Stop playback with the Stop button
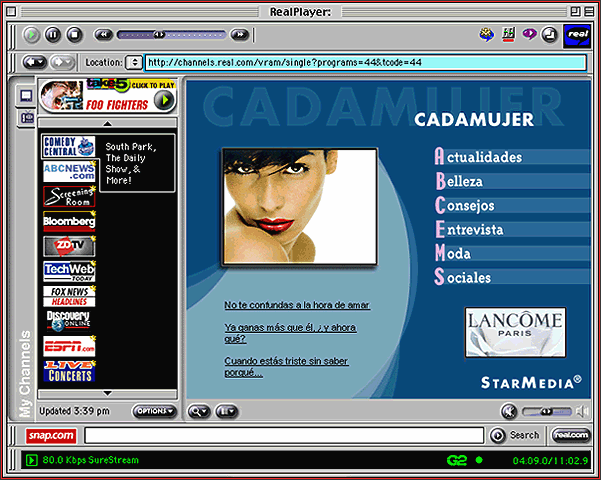 coord(75,35)
